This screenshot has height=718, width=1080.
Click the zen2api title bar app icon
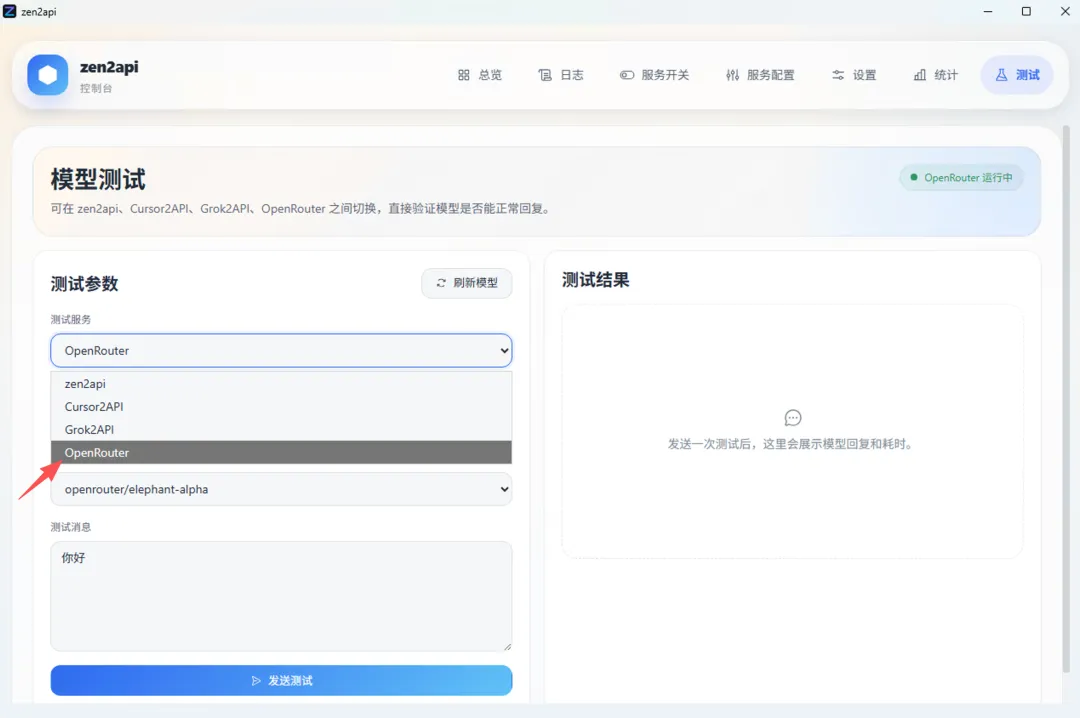point(10,12)
